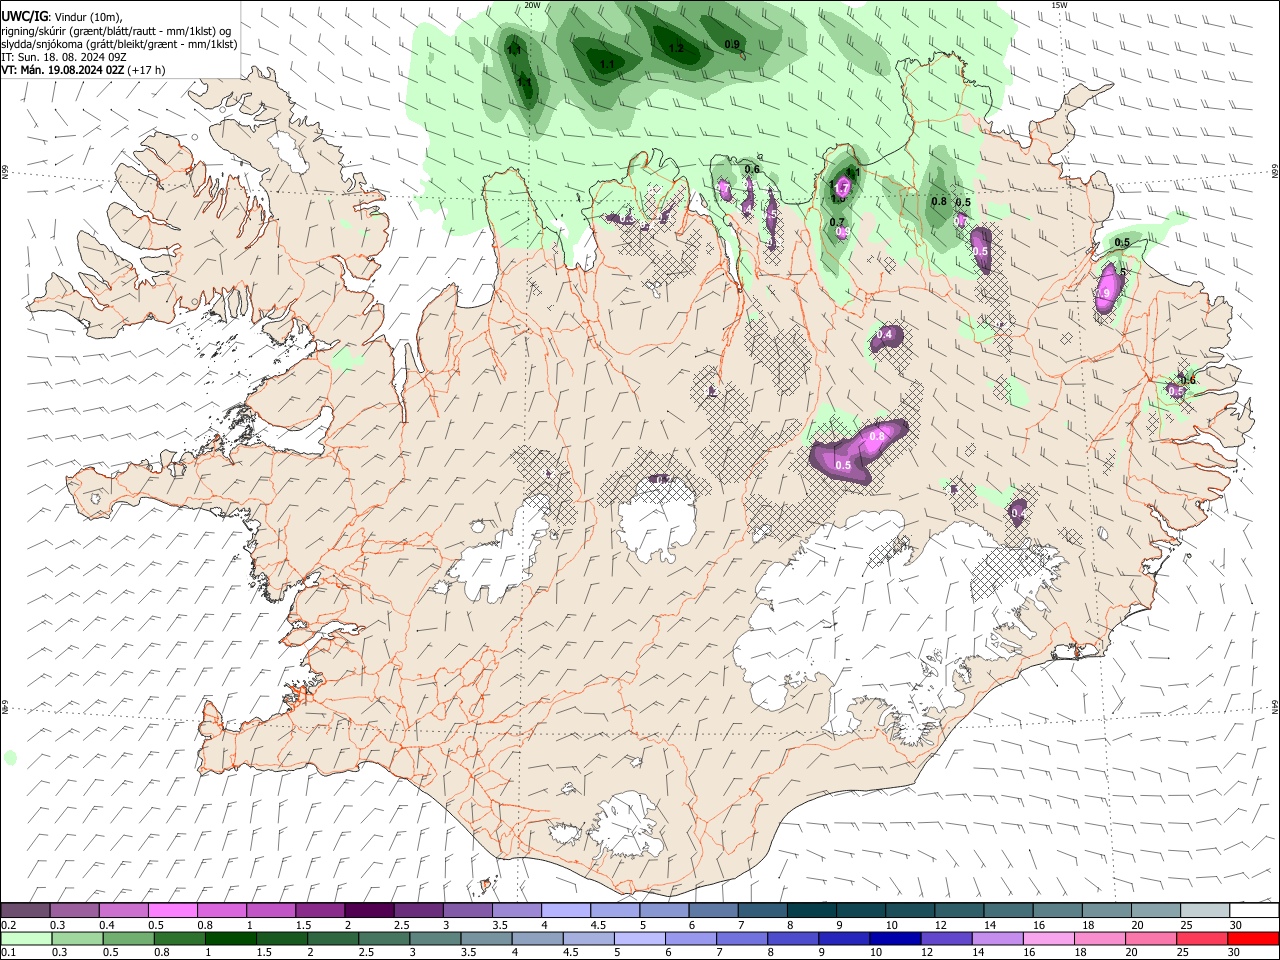Click the palest green rain swatch labeled 0.1
The image size is (1280, 960).
tap(26, 938)
